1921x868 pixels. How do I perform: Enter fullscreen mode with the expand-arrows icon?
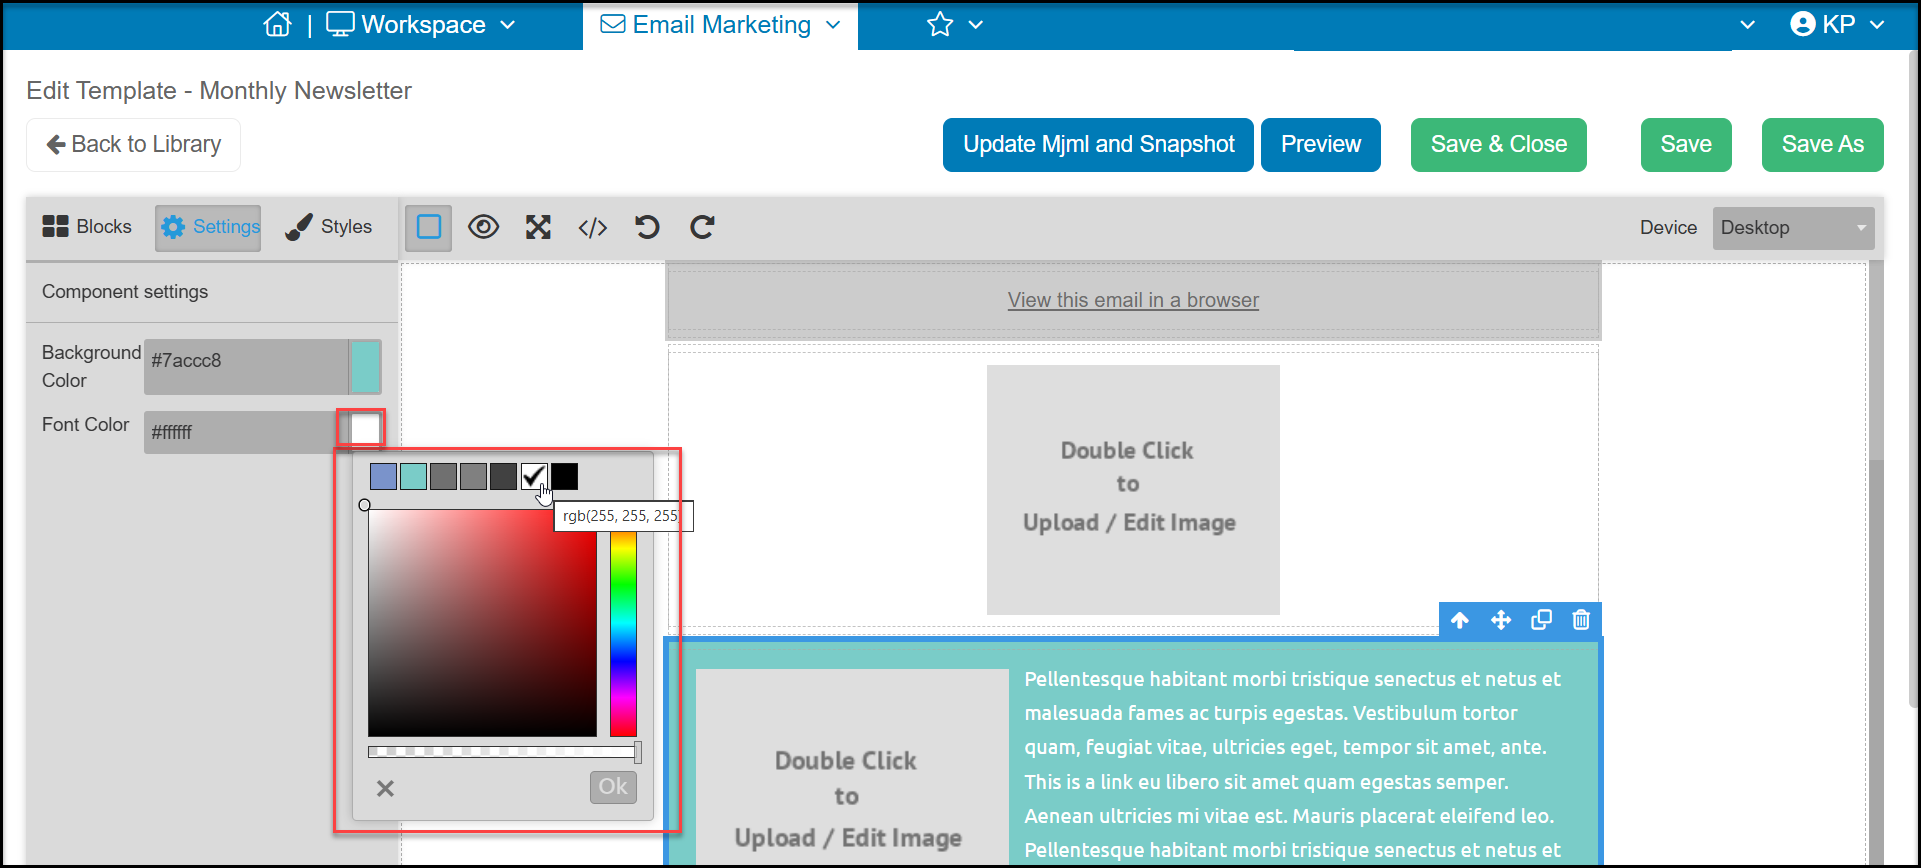539,227
